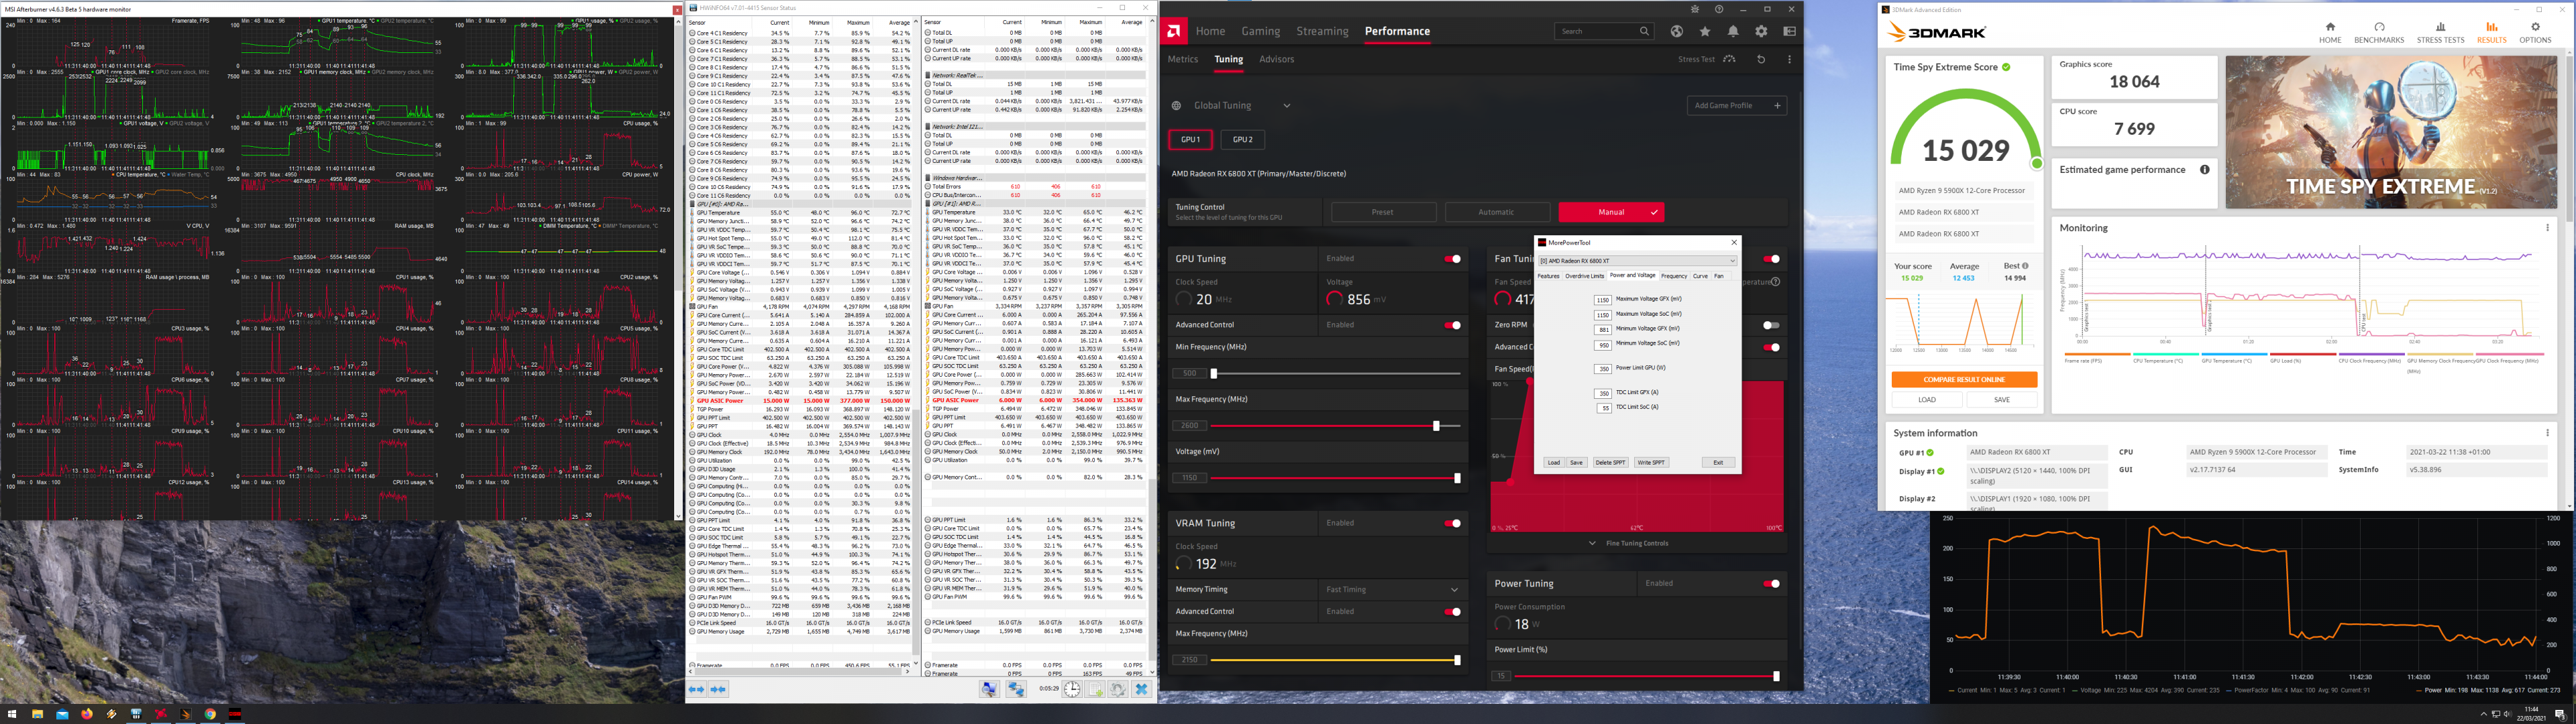The width and height of the screenshot is (2576, 724).
Task: Toggle GPU Tuning enabled switch
Action: point(1452,259)
